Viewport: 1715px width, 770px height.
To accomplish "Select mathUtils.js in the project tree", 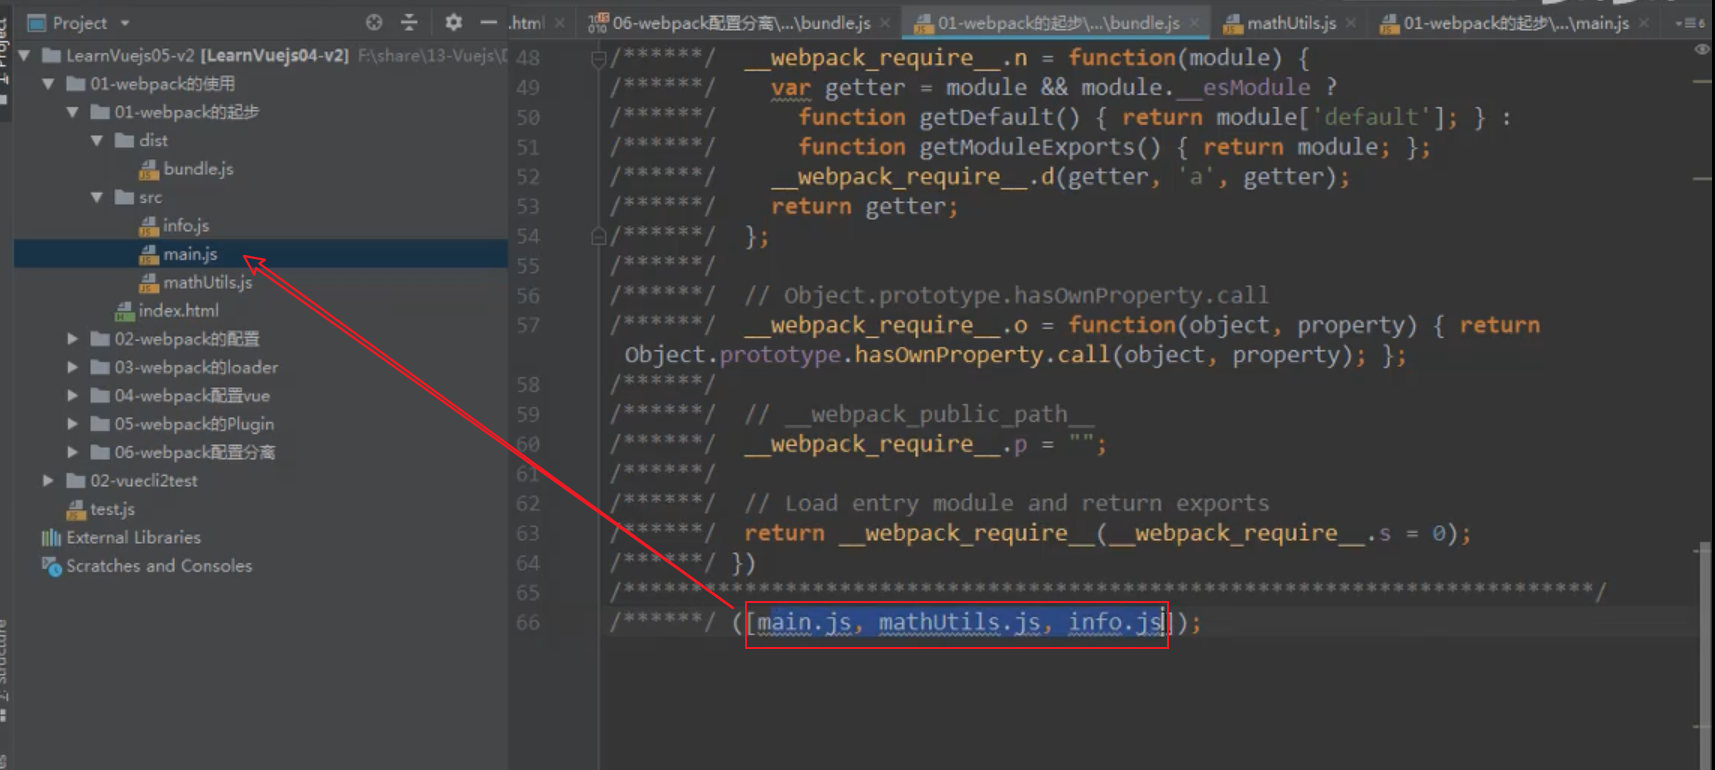I will (207, 282).
